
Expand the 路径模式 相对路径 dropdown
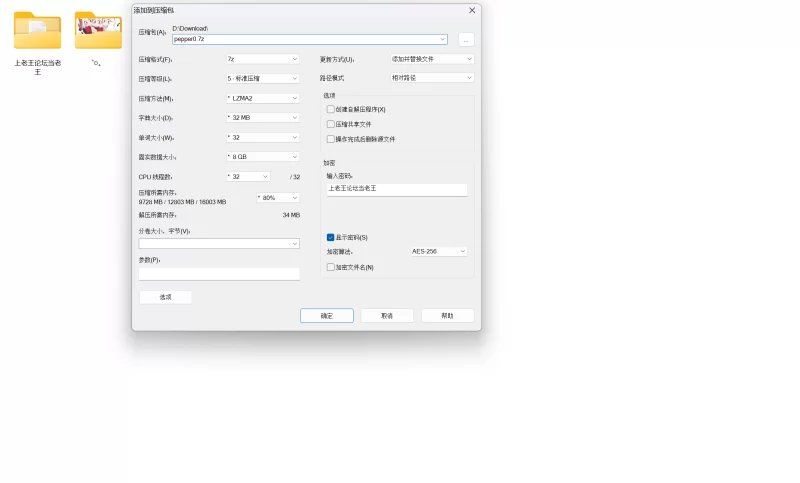pos(432,77)
